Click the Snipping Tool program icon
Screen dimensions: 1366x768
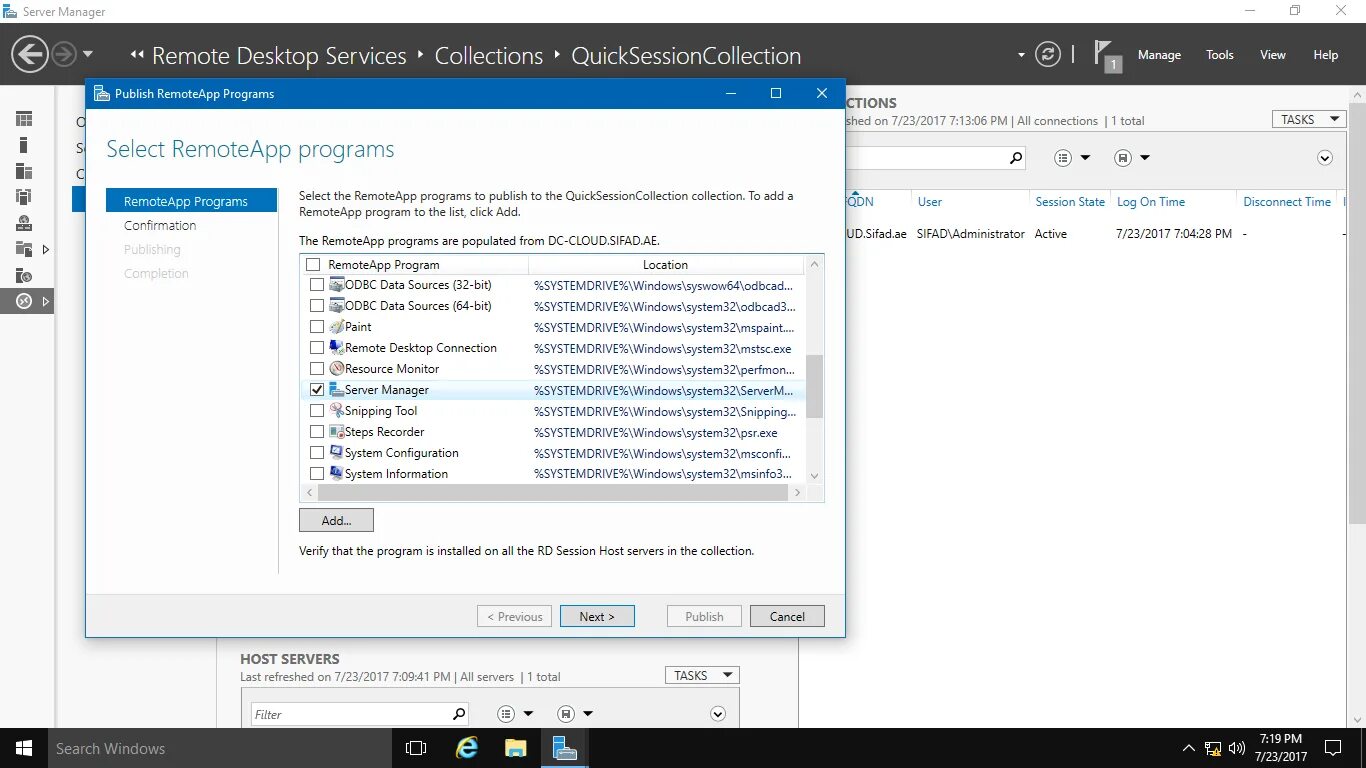(x=337, y=411)
